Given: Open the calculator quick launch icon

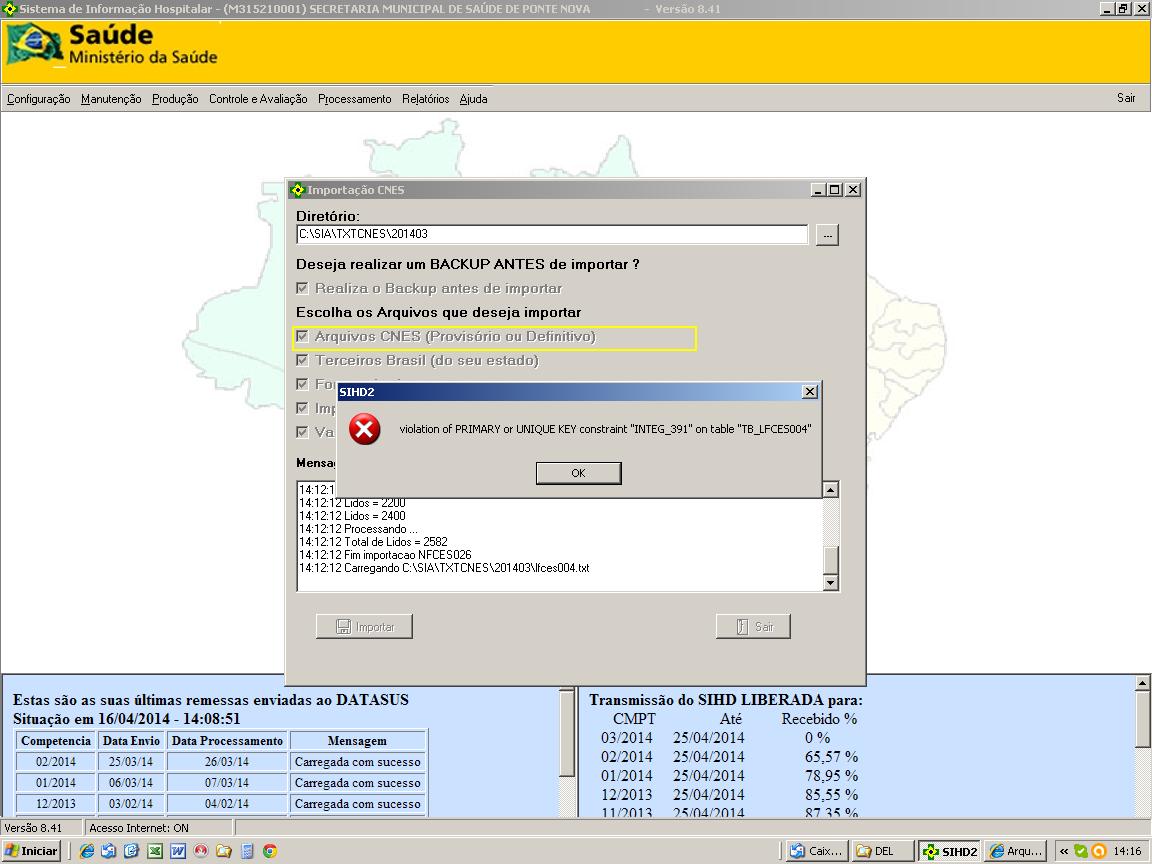Looking at the screenshot, I should (x=247, y=851).
